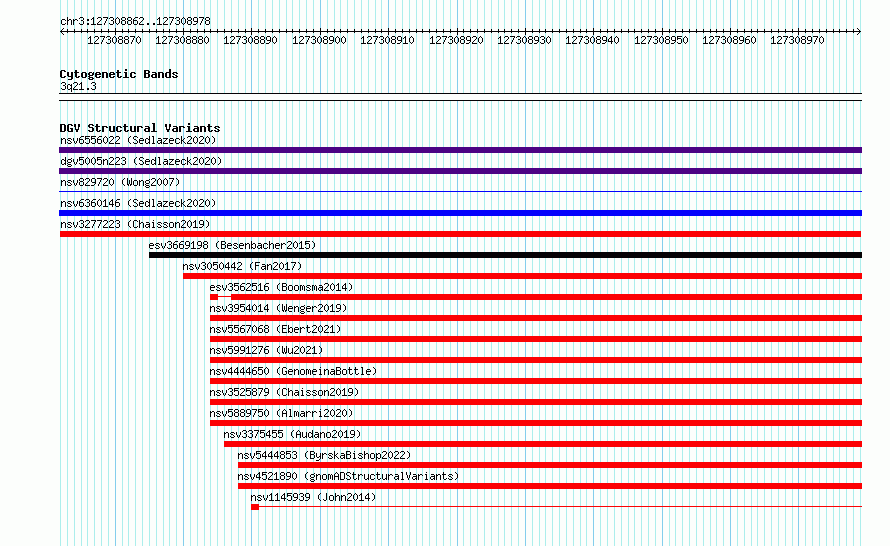
Task: Click the red bar under esv3562516
Action: pos(536,297)
